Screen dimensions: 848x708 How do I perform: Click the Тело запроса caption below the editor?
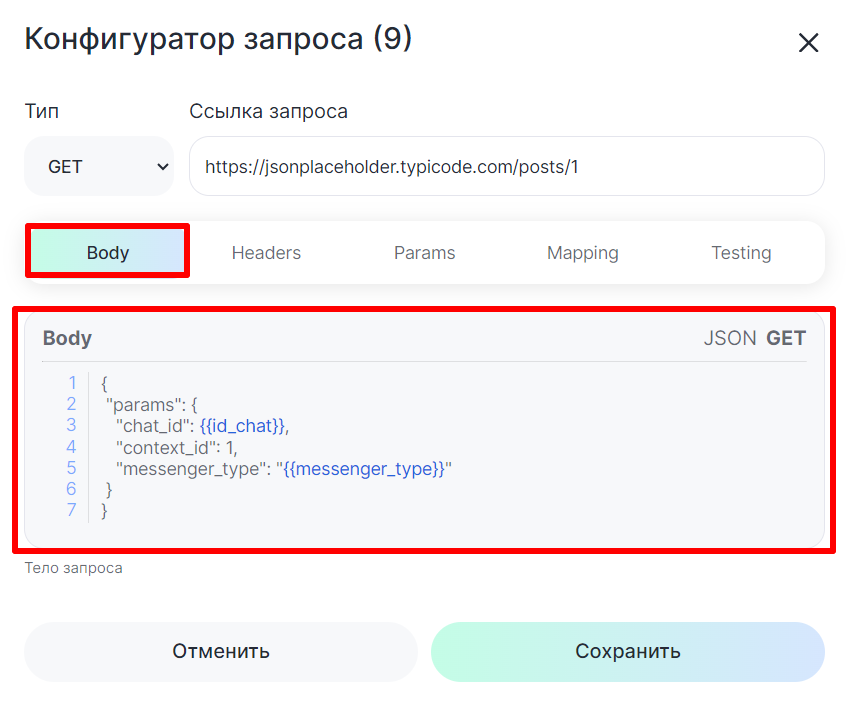(73, 568)
